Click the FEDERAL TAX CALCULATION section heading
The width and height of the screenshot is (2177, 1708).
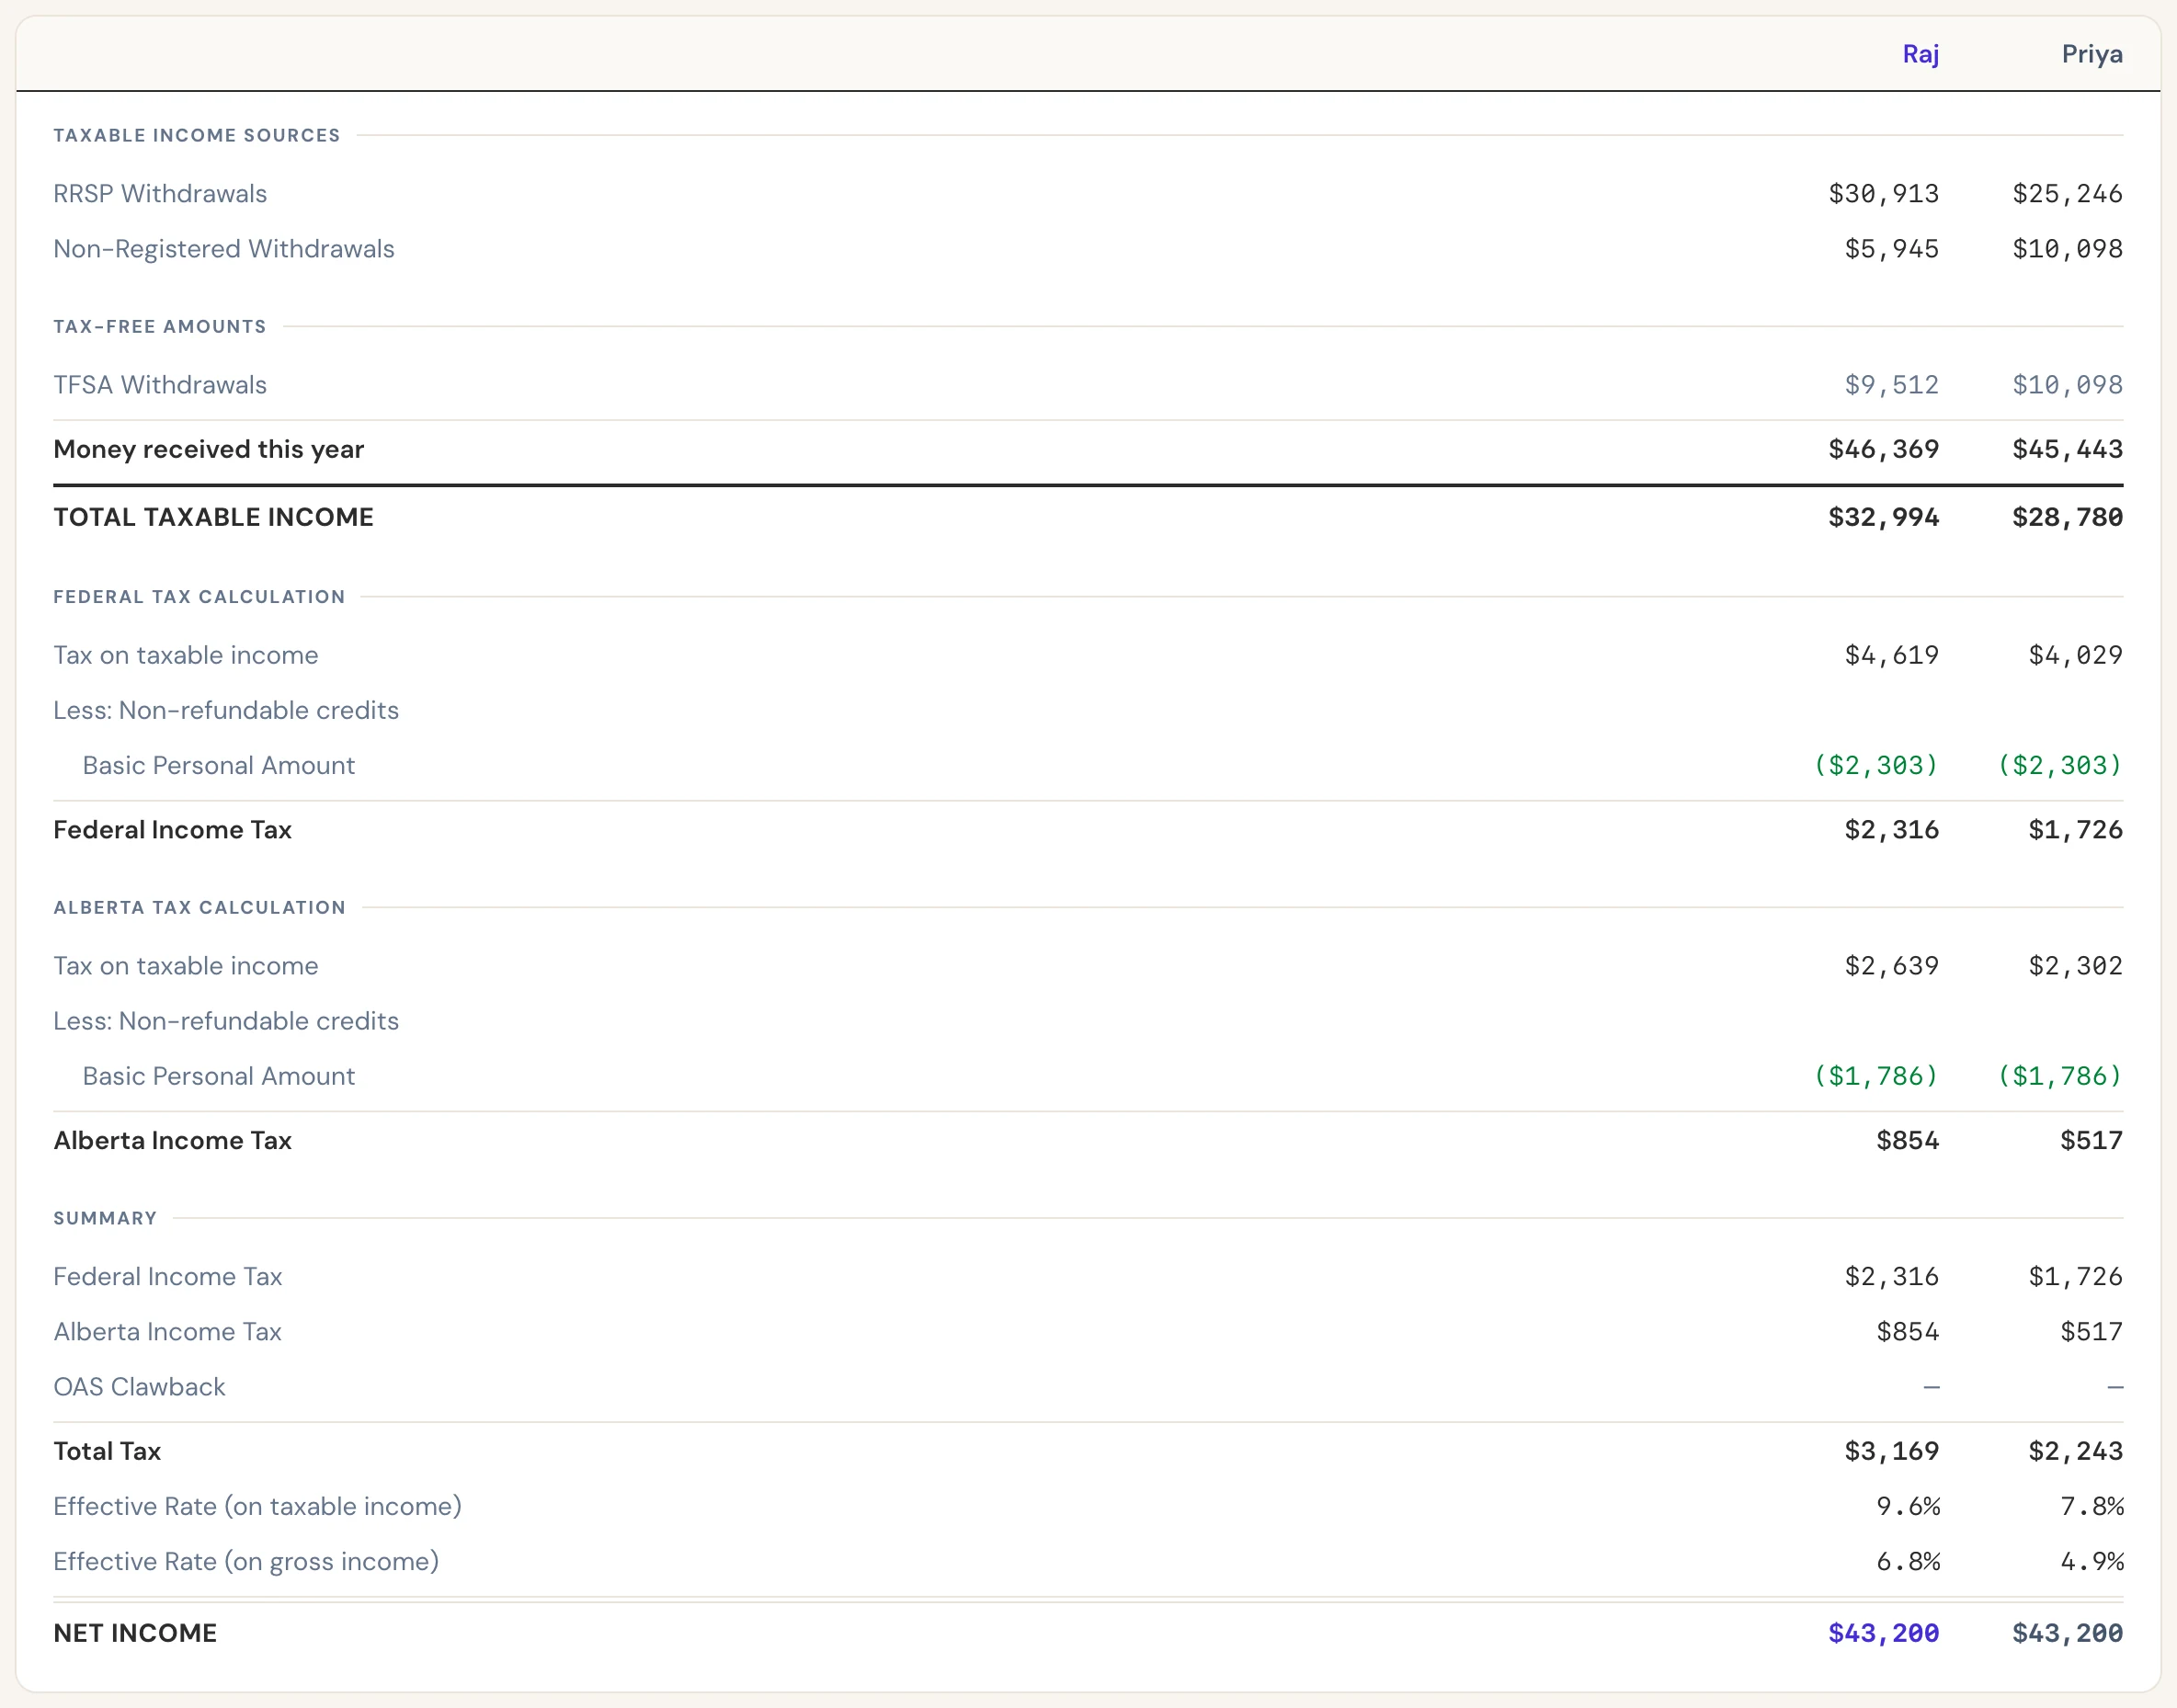point(199,596)
